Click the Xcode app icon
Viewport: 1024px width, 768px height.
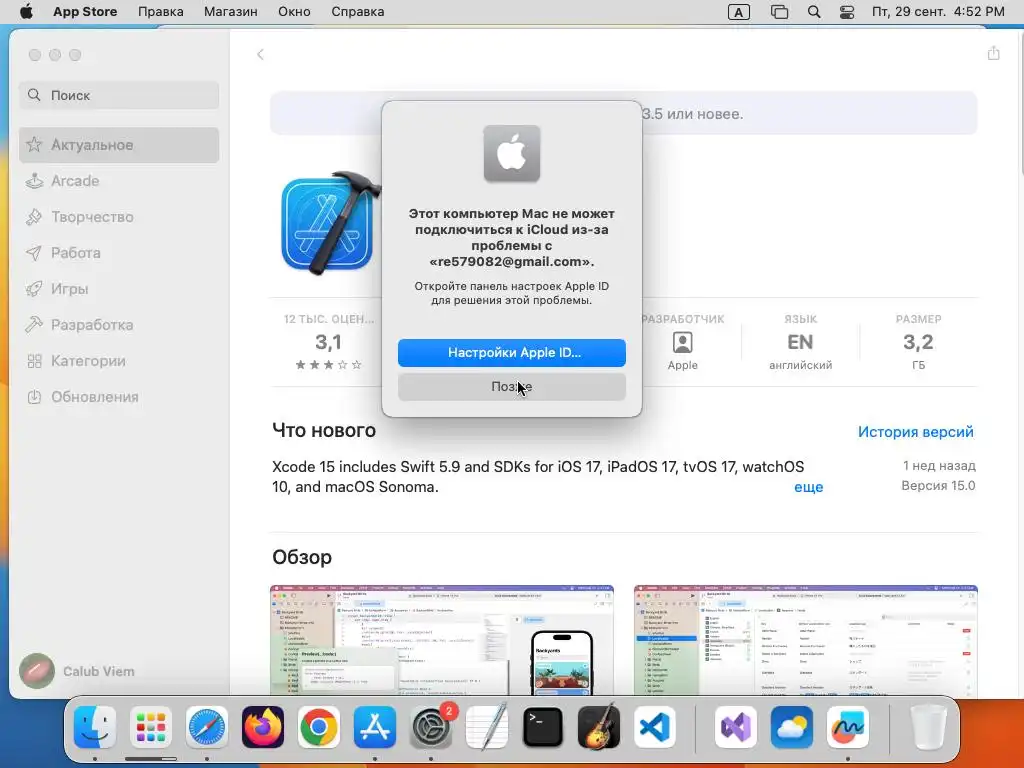click(x=330, y=223)
